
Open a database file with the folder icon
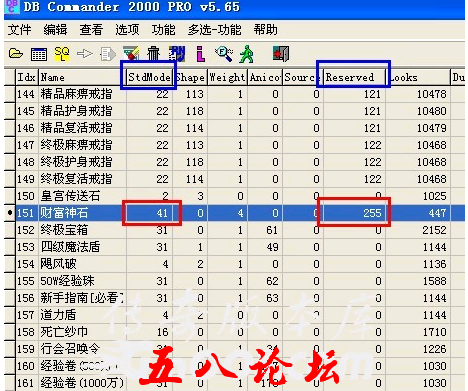pos(16,54)
